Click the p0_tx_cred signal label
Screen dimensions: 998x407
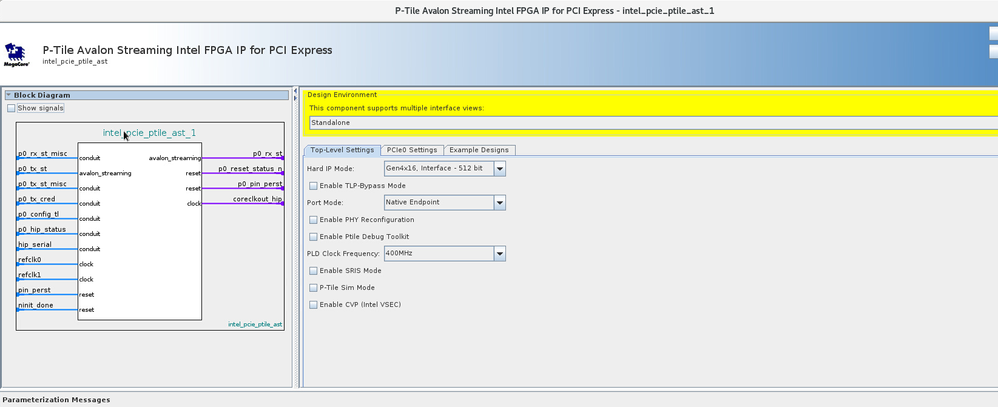pyautogui.click(x=37, y=199)
